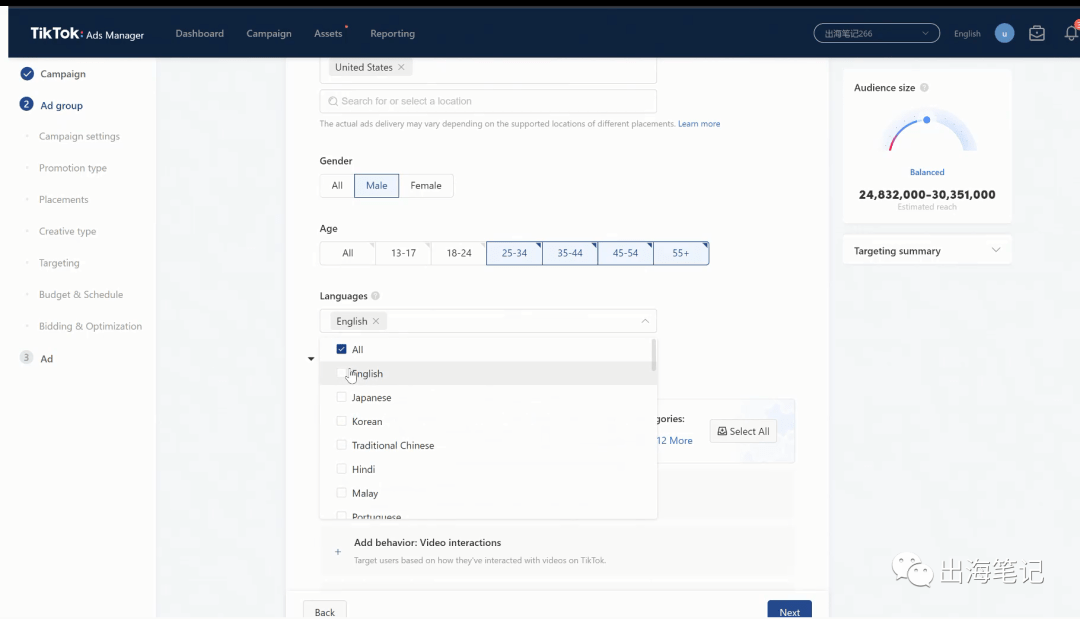Open the Reporting menu
Screen dimensions: 1080x619
[393, 33]
